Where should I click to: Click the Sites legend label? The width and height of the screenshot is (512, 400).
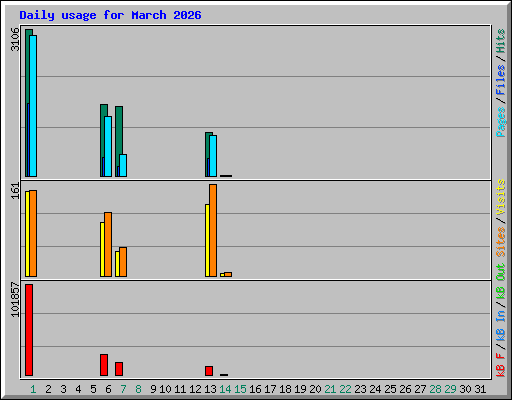tap(501, 242)
